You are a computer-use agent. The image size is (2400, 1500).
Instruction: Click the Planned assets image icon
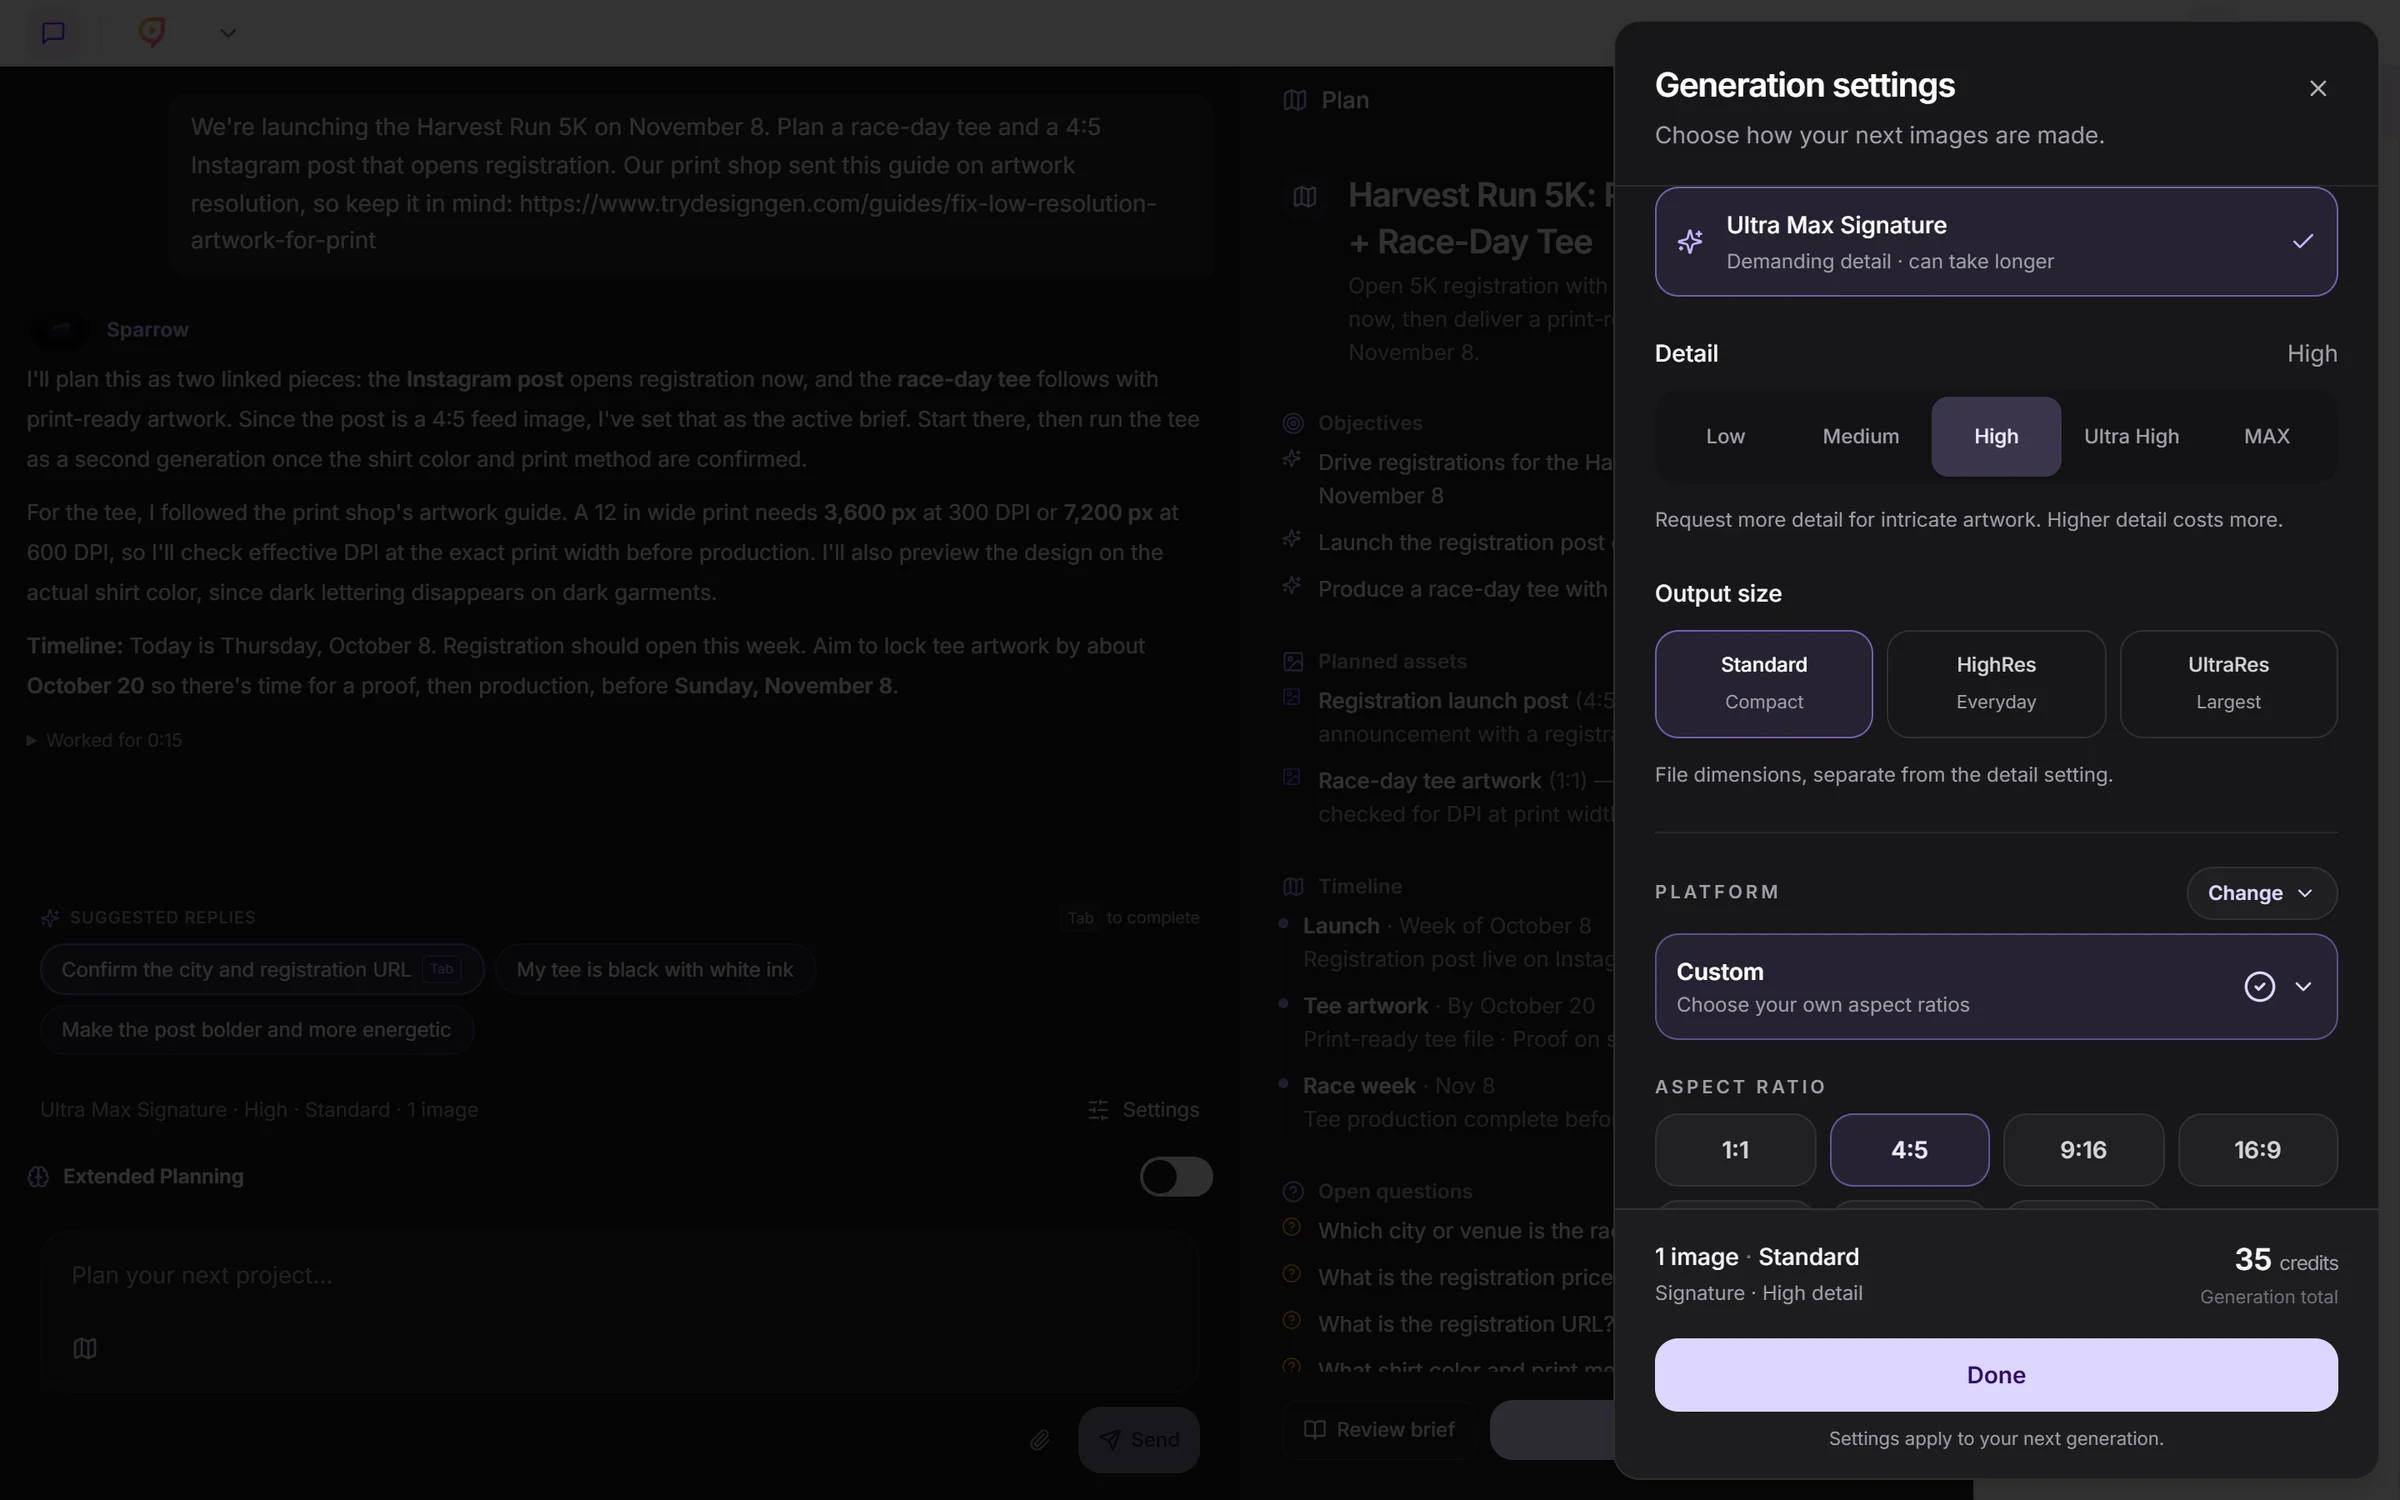[x=1293, y=661]
